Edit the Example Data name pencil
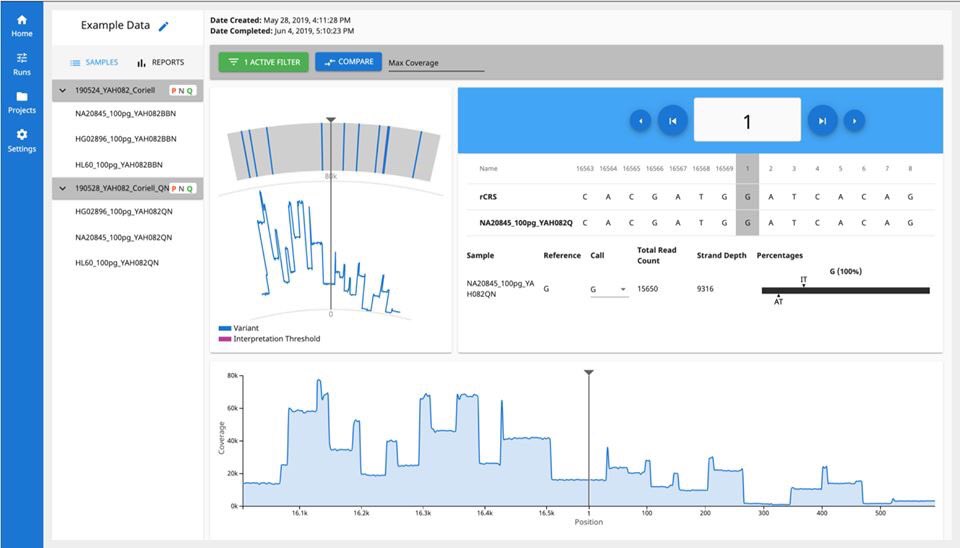The image size is (960, 548). [163, 26]
